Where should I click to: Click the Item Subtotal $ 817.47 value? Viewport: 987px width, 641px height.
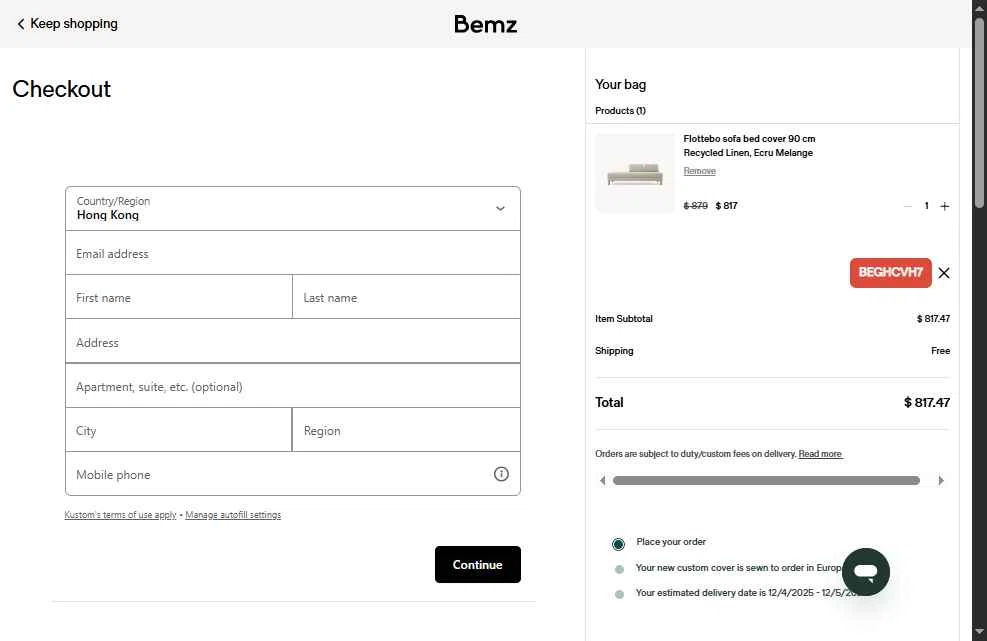(933, 319)
